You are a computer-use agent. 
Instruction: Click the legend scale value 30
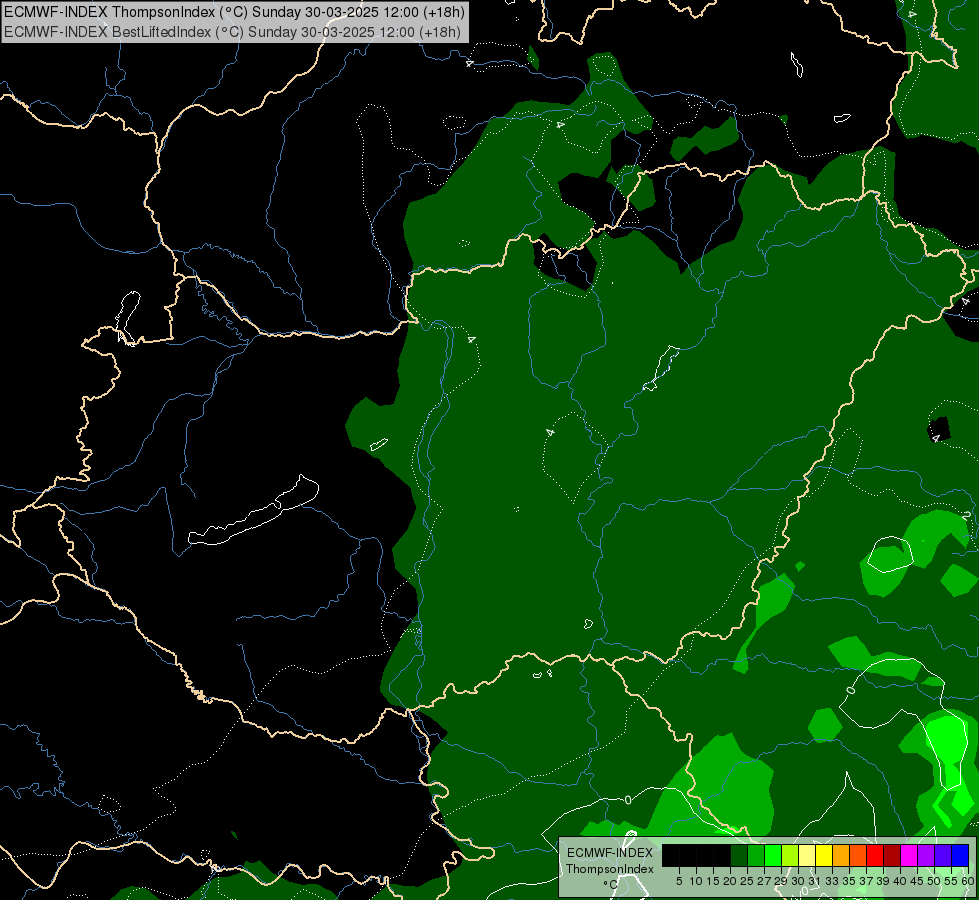coord(799,881)
